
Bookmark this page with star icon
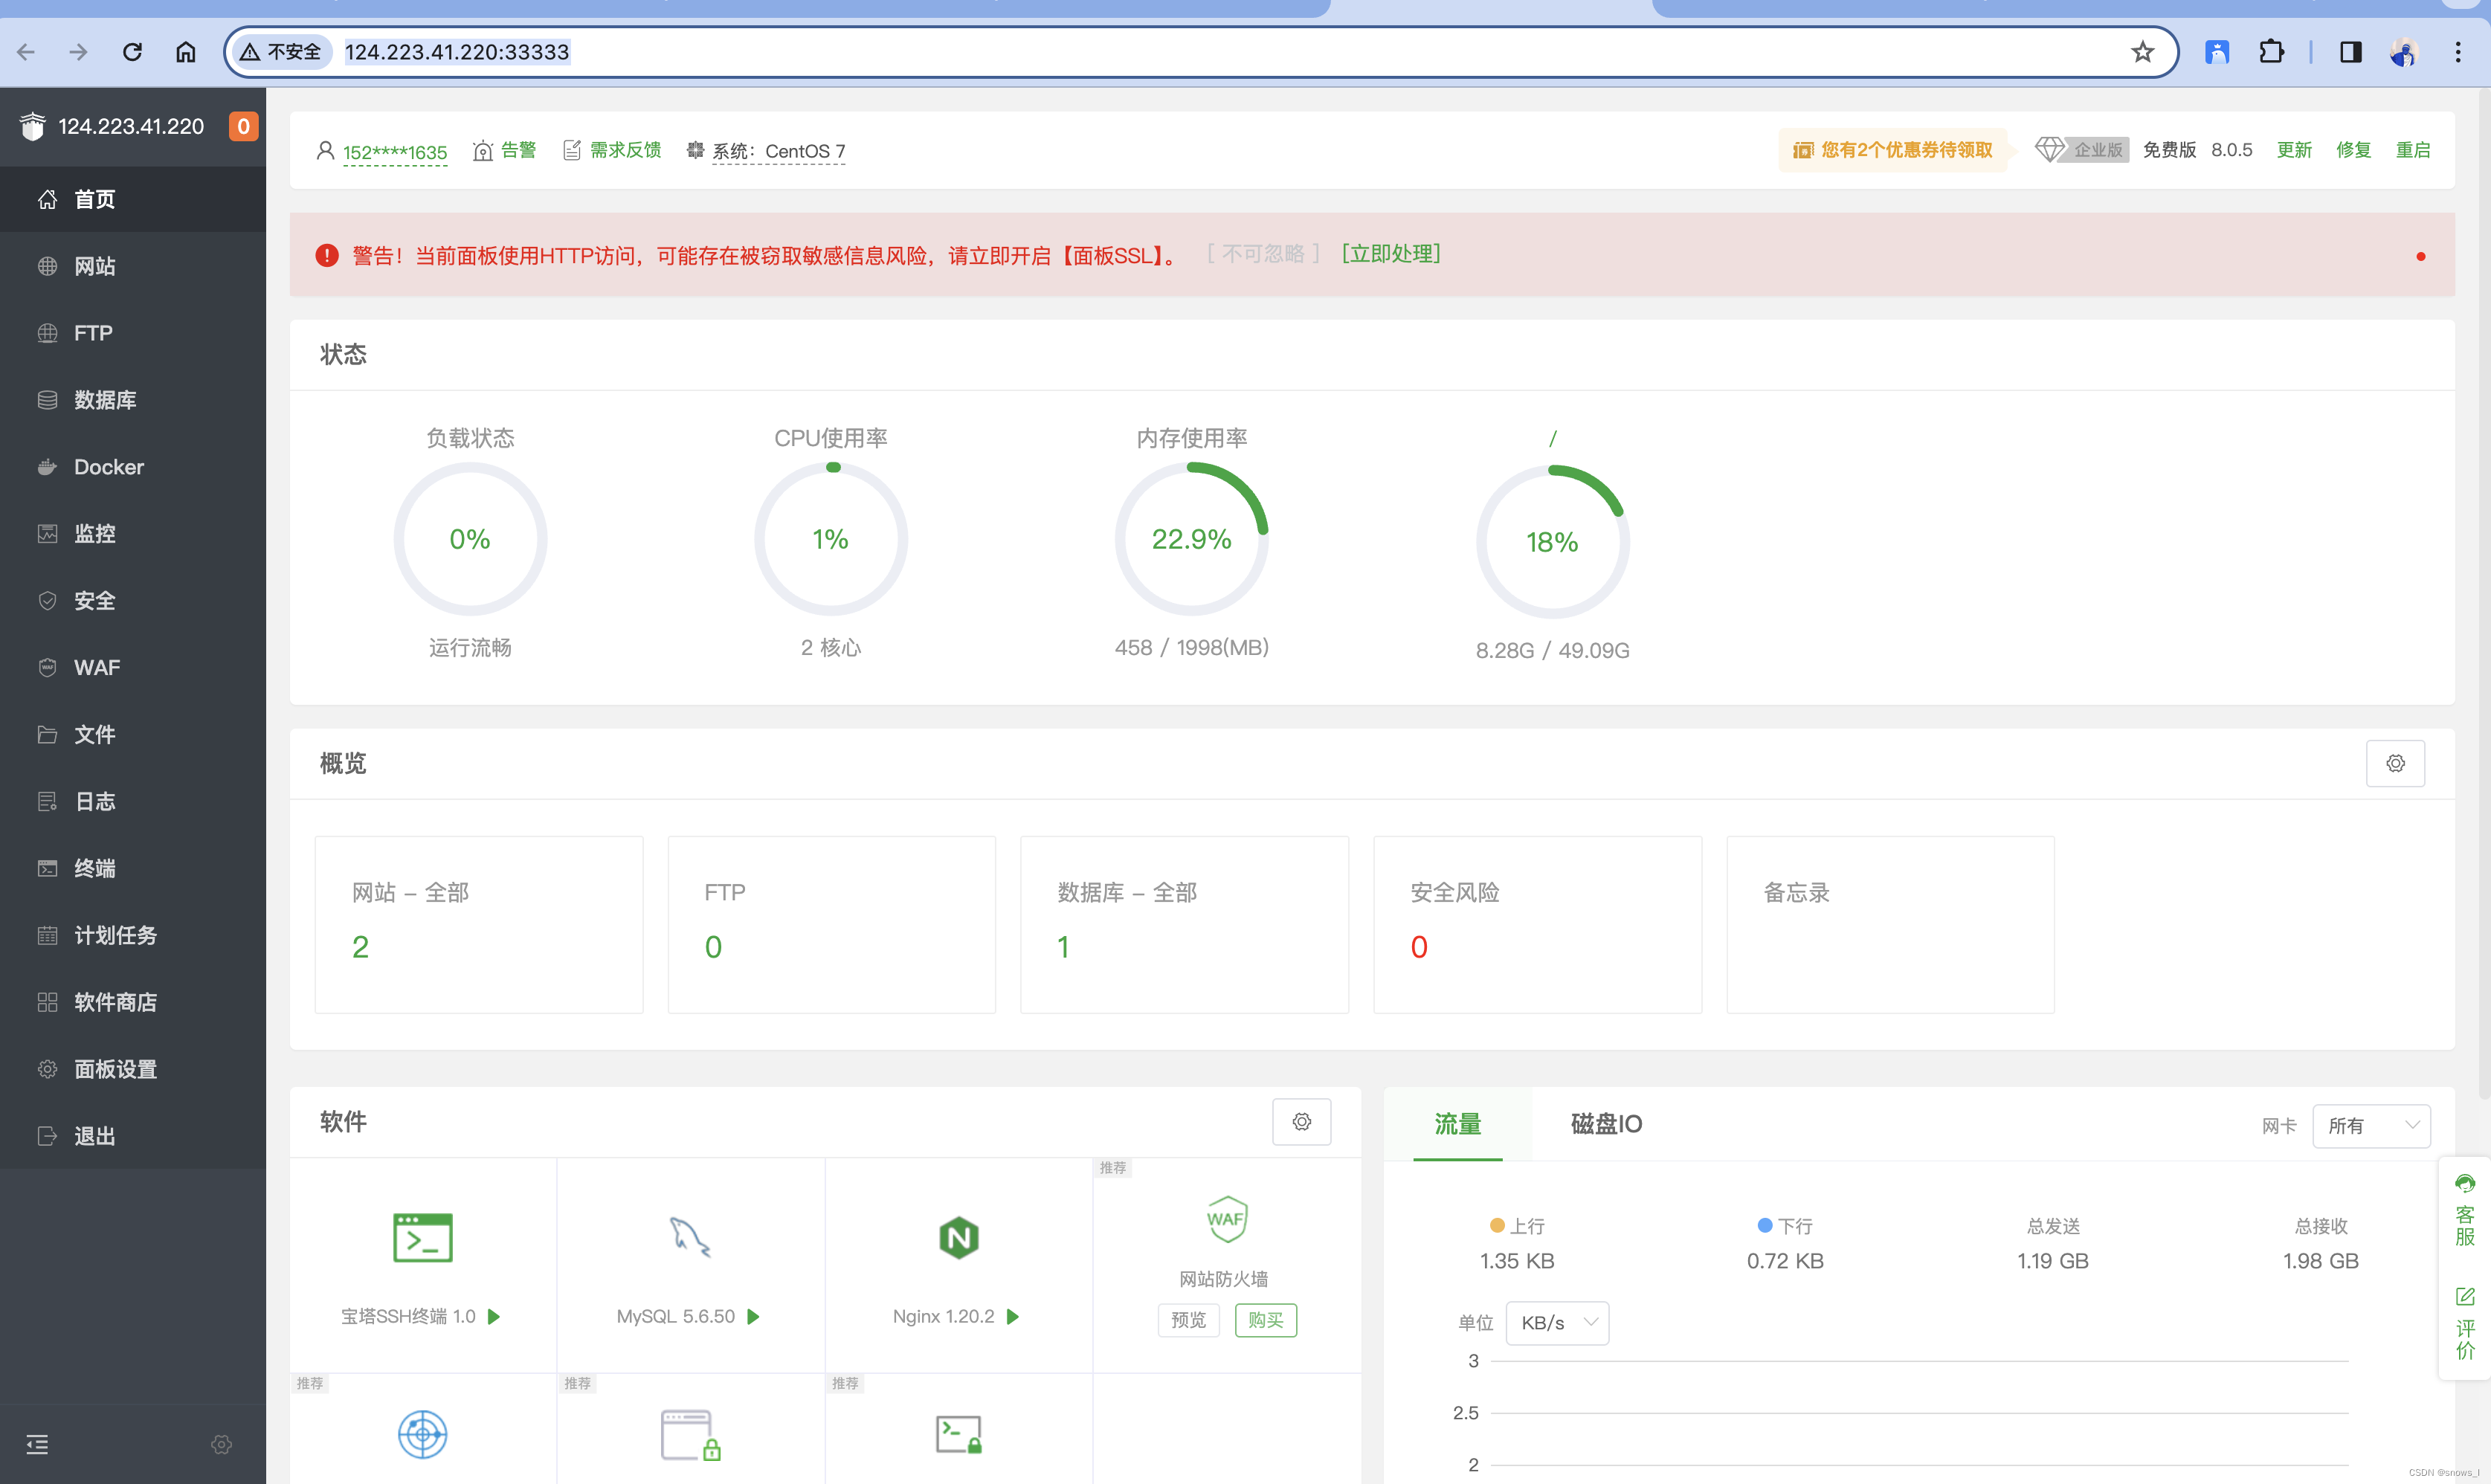pyautogui.click(x=2142, y=52)
